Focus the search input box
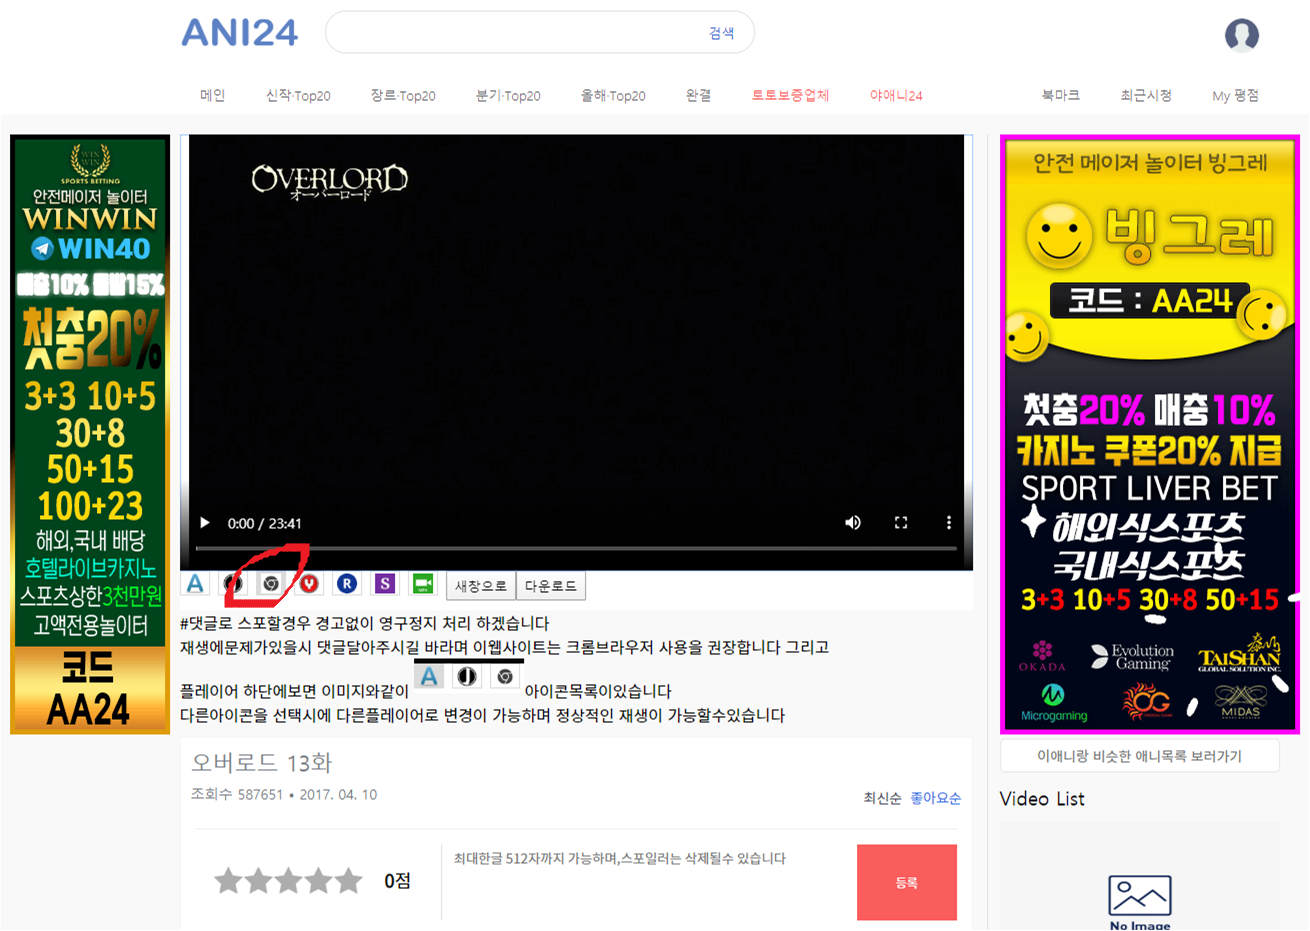 515,33
